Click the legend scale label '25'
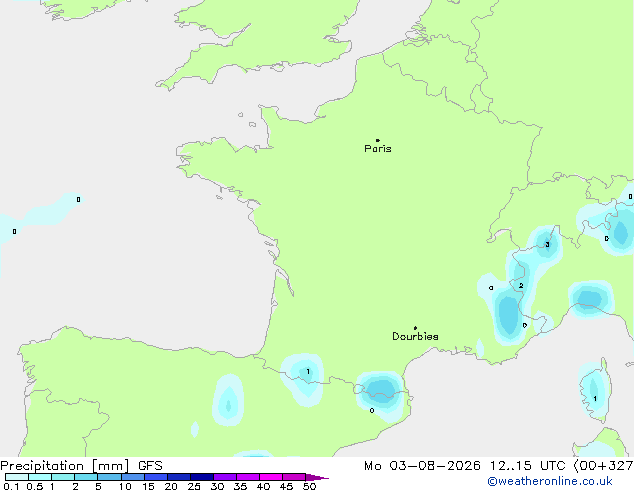 [x=194, y=486]
